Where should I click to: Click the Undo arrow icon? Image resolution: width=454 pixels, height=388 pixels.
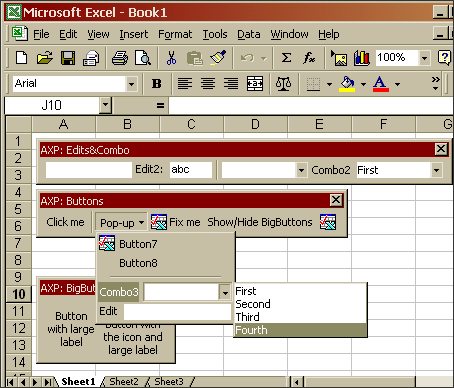247,58
